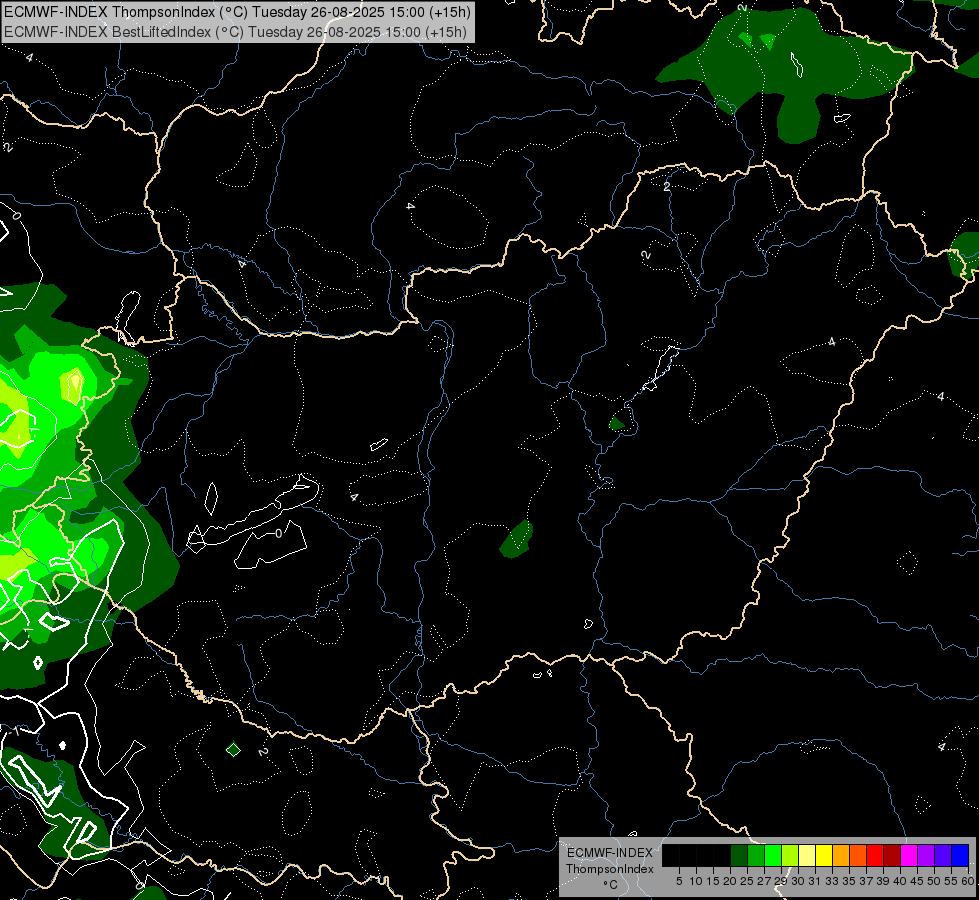Click the pure yellow 31-33 legend swatch
Screen dimensions: 979x900
pos(824,855)
